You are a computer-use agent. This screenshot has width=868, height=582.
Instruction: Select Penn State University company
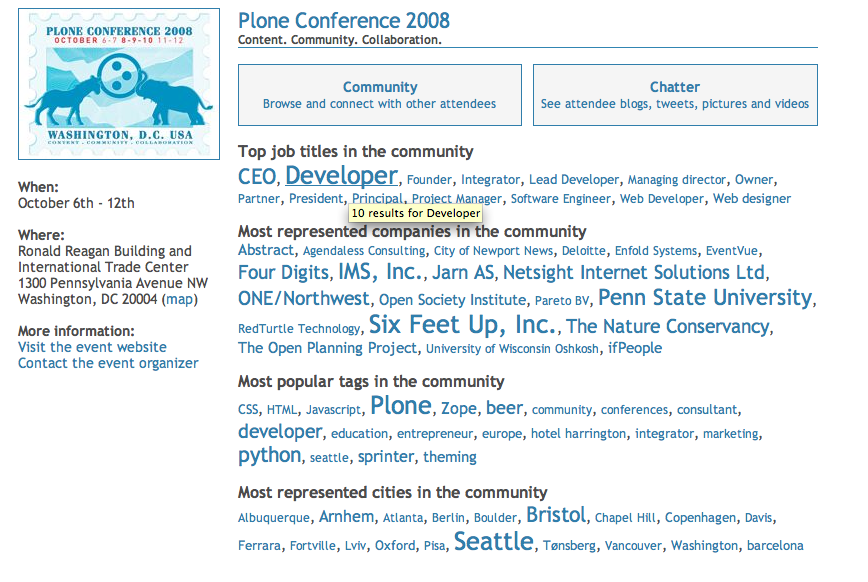[704, 297]
